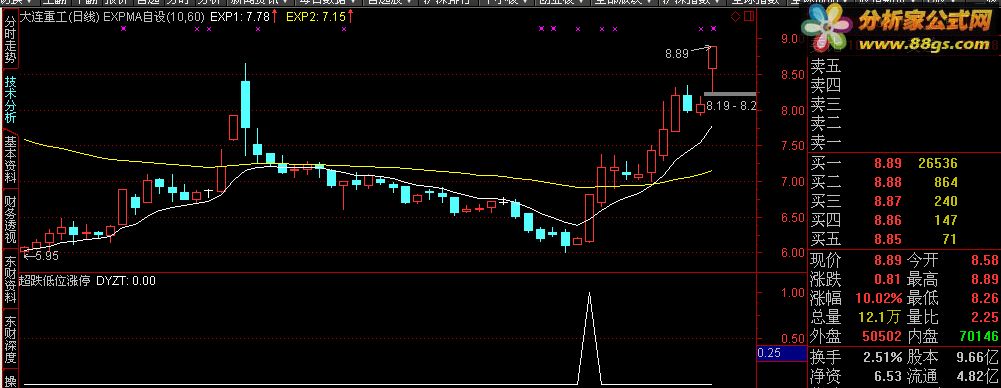
Task: Click the 8.89 high price arrow label
Action: [x=677, y=54]
